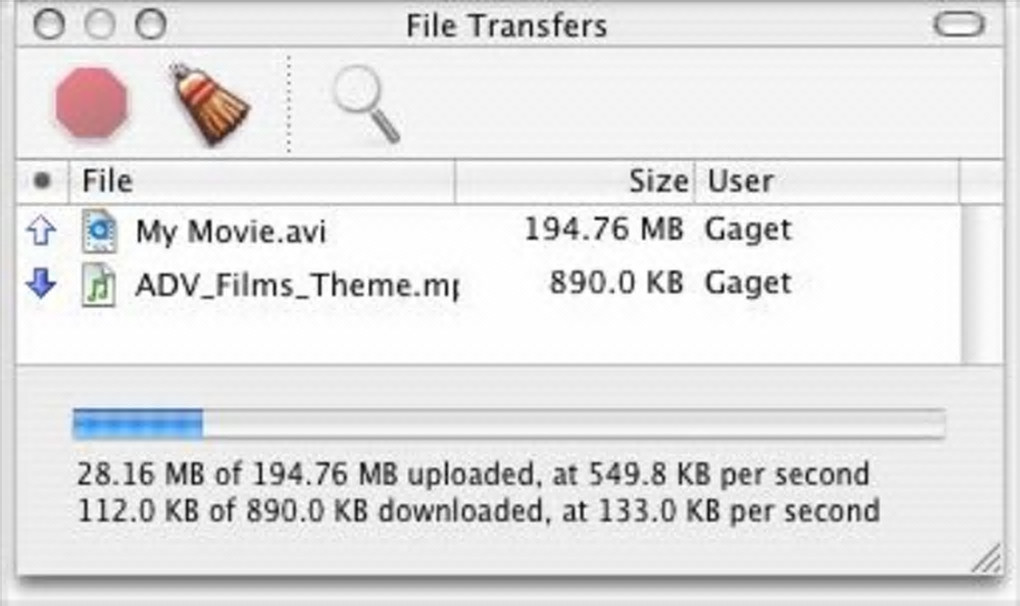
Task: Sort by the Size column header
Action: pos(575,182)
